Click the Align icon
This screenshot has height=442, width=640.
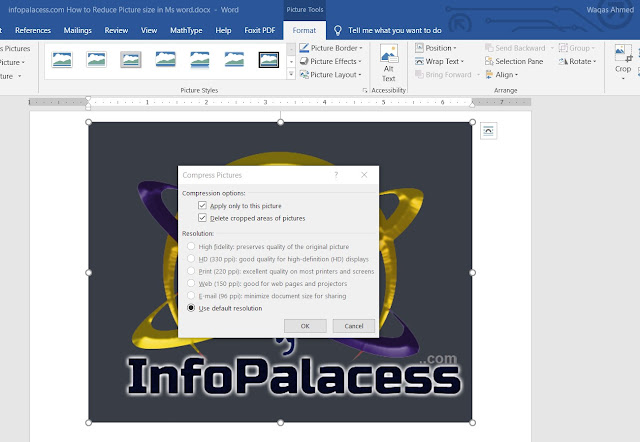coord(489,75)
